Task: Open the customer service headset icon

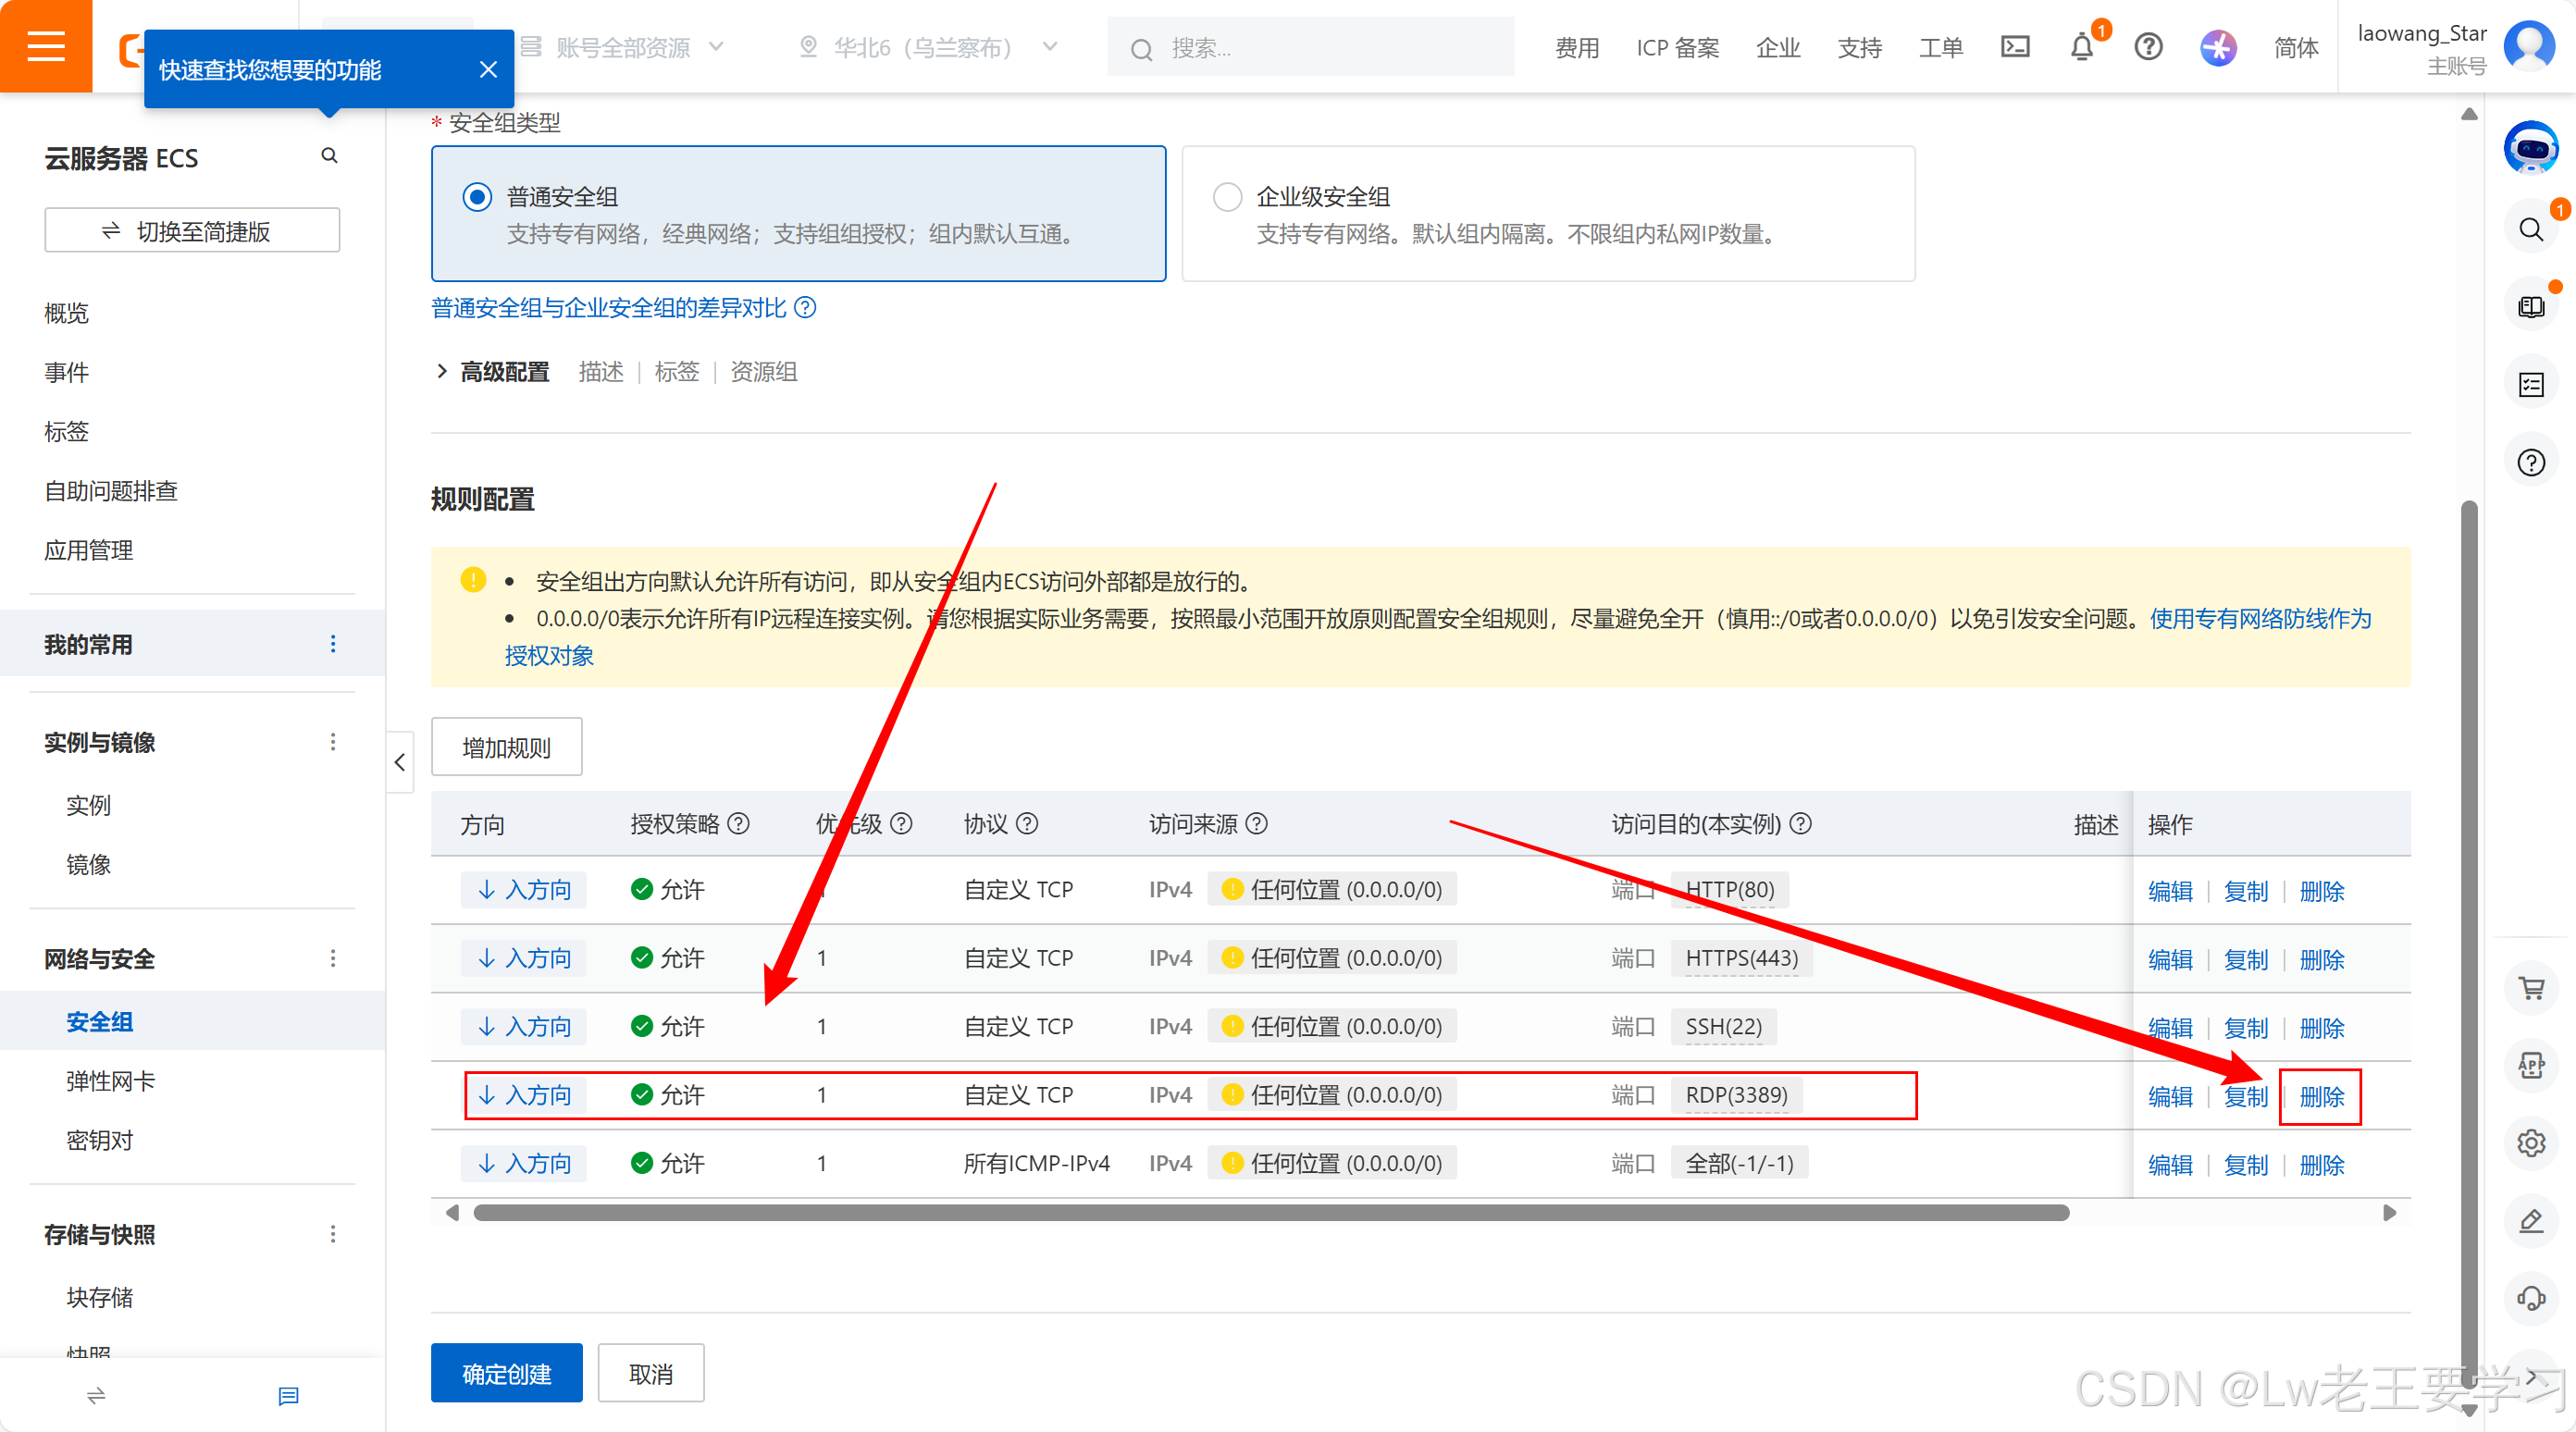Action: coord(2530,1298)
